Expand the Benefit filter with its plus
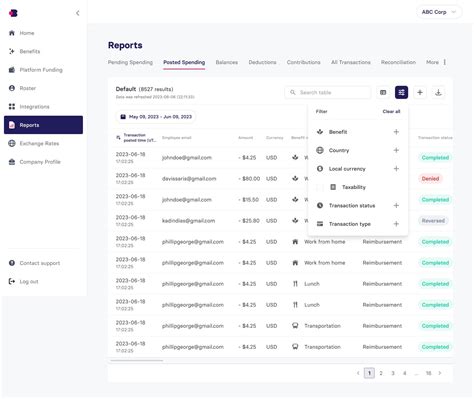The image size is (474, 399). pos(396,132)
